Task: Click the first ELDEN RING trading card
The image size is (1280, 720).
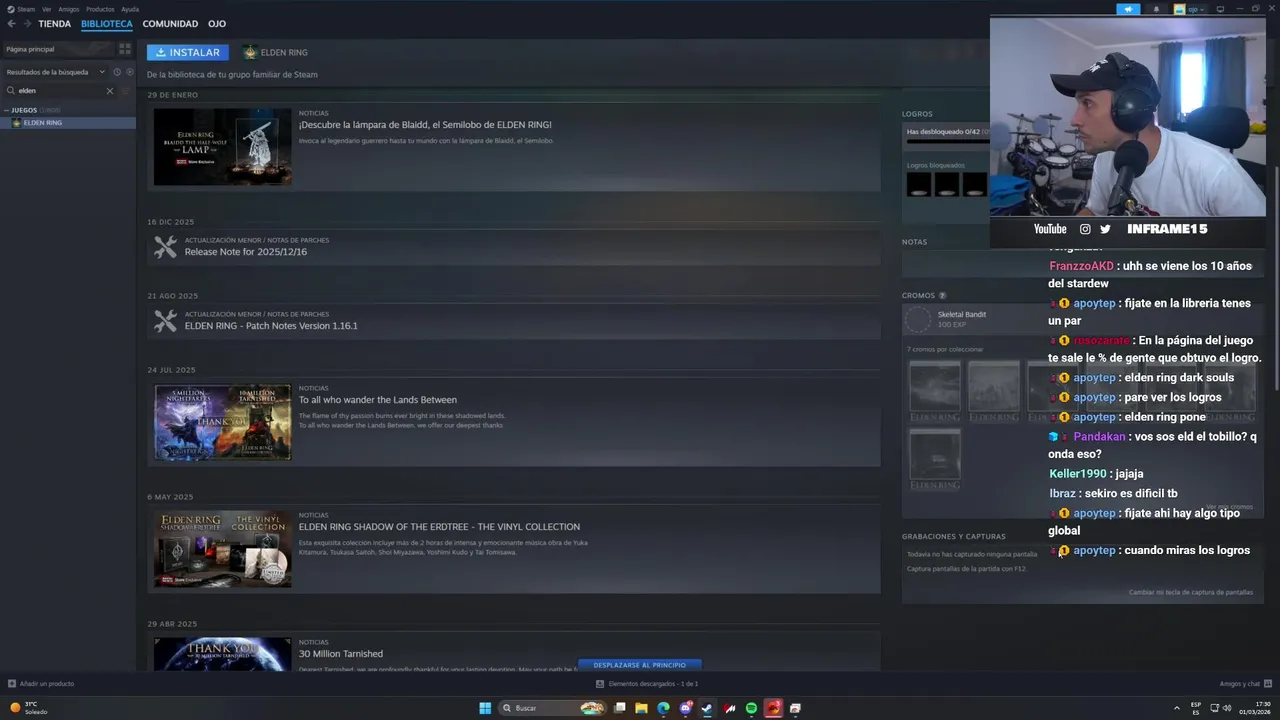Action: (x=935, y=391)
